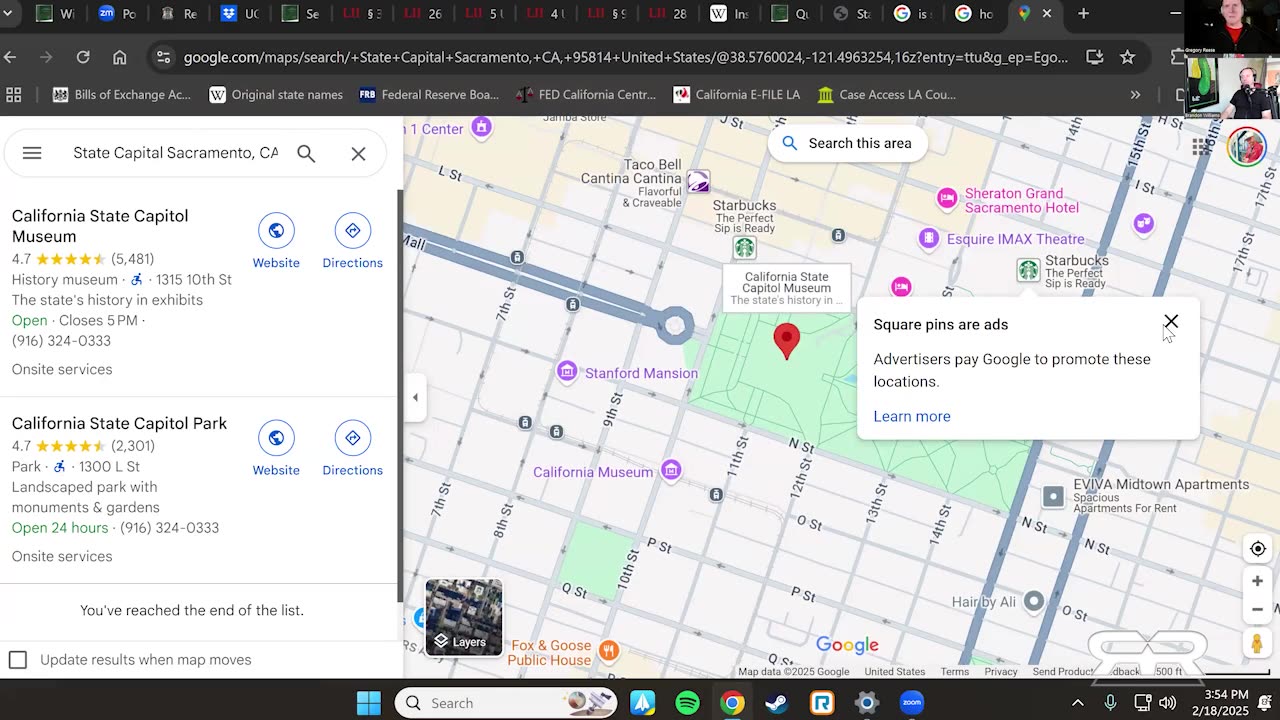The image size is (1280, 720).
Task: Click the Street View pegman icon
Action: 1258,643
